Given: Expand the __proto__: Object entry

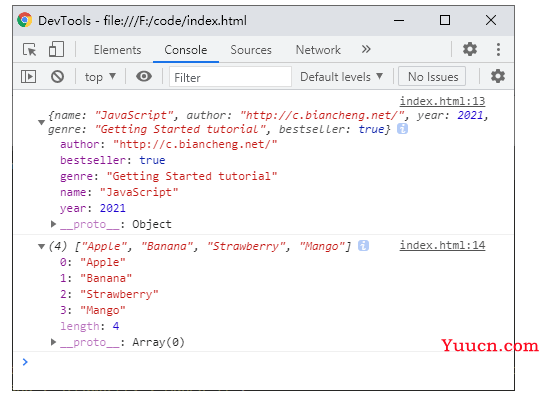Looking at the screenshot, I should pyautogui.click(x=53, y=224).
